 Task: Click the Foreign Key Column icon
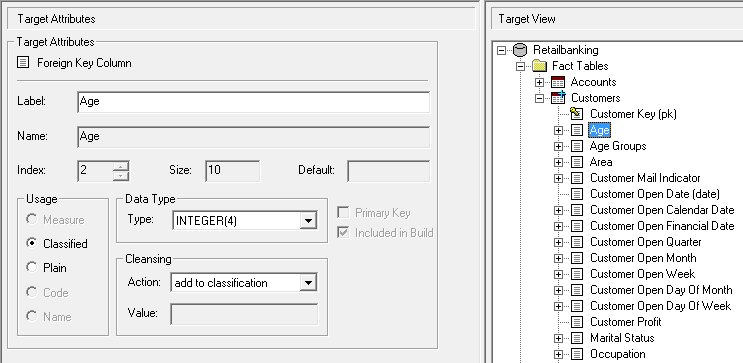click(23, 63)
